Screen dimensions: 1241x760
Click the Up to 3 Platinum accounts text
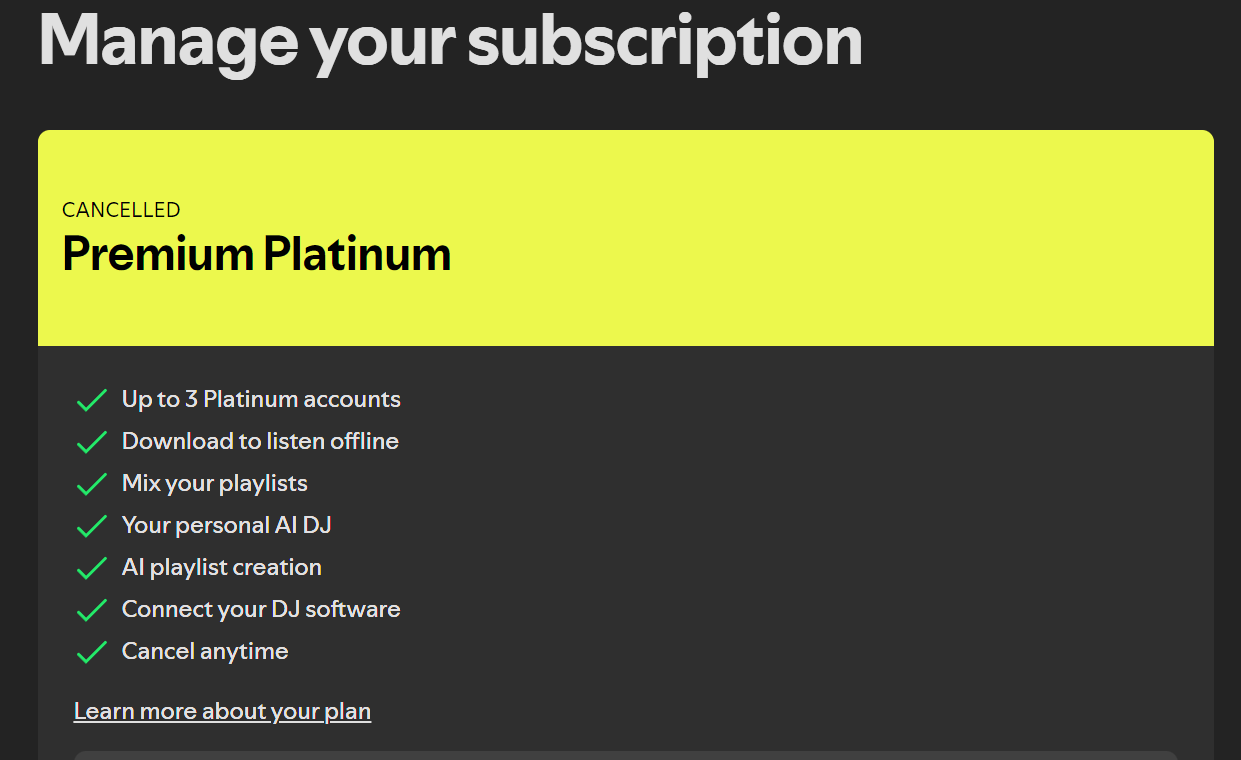[x=261, y=399]
